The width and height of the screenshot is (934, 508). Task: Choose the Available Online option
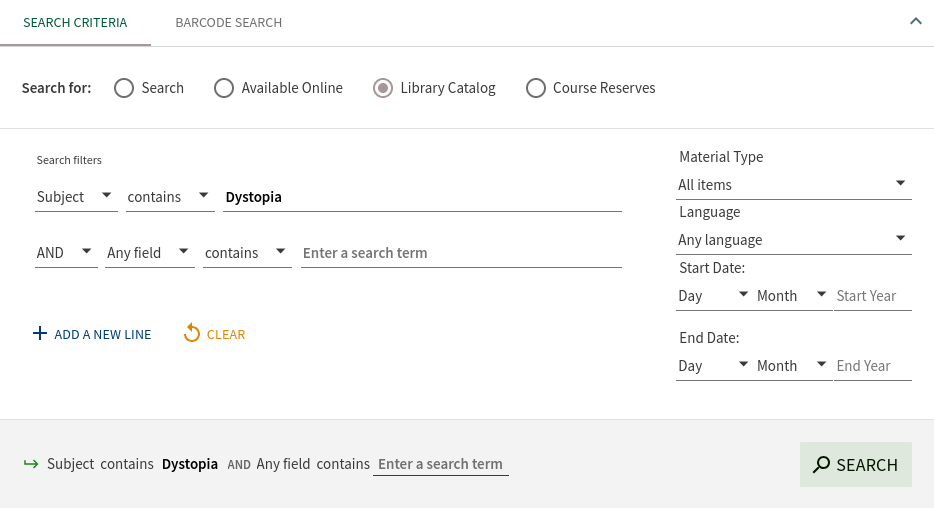224,88
